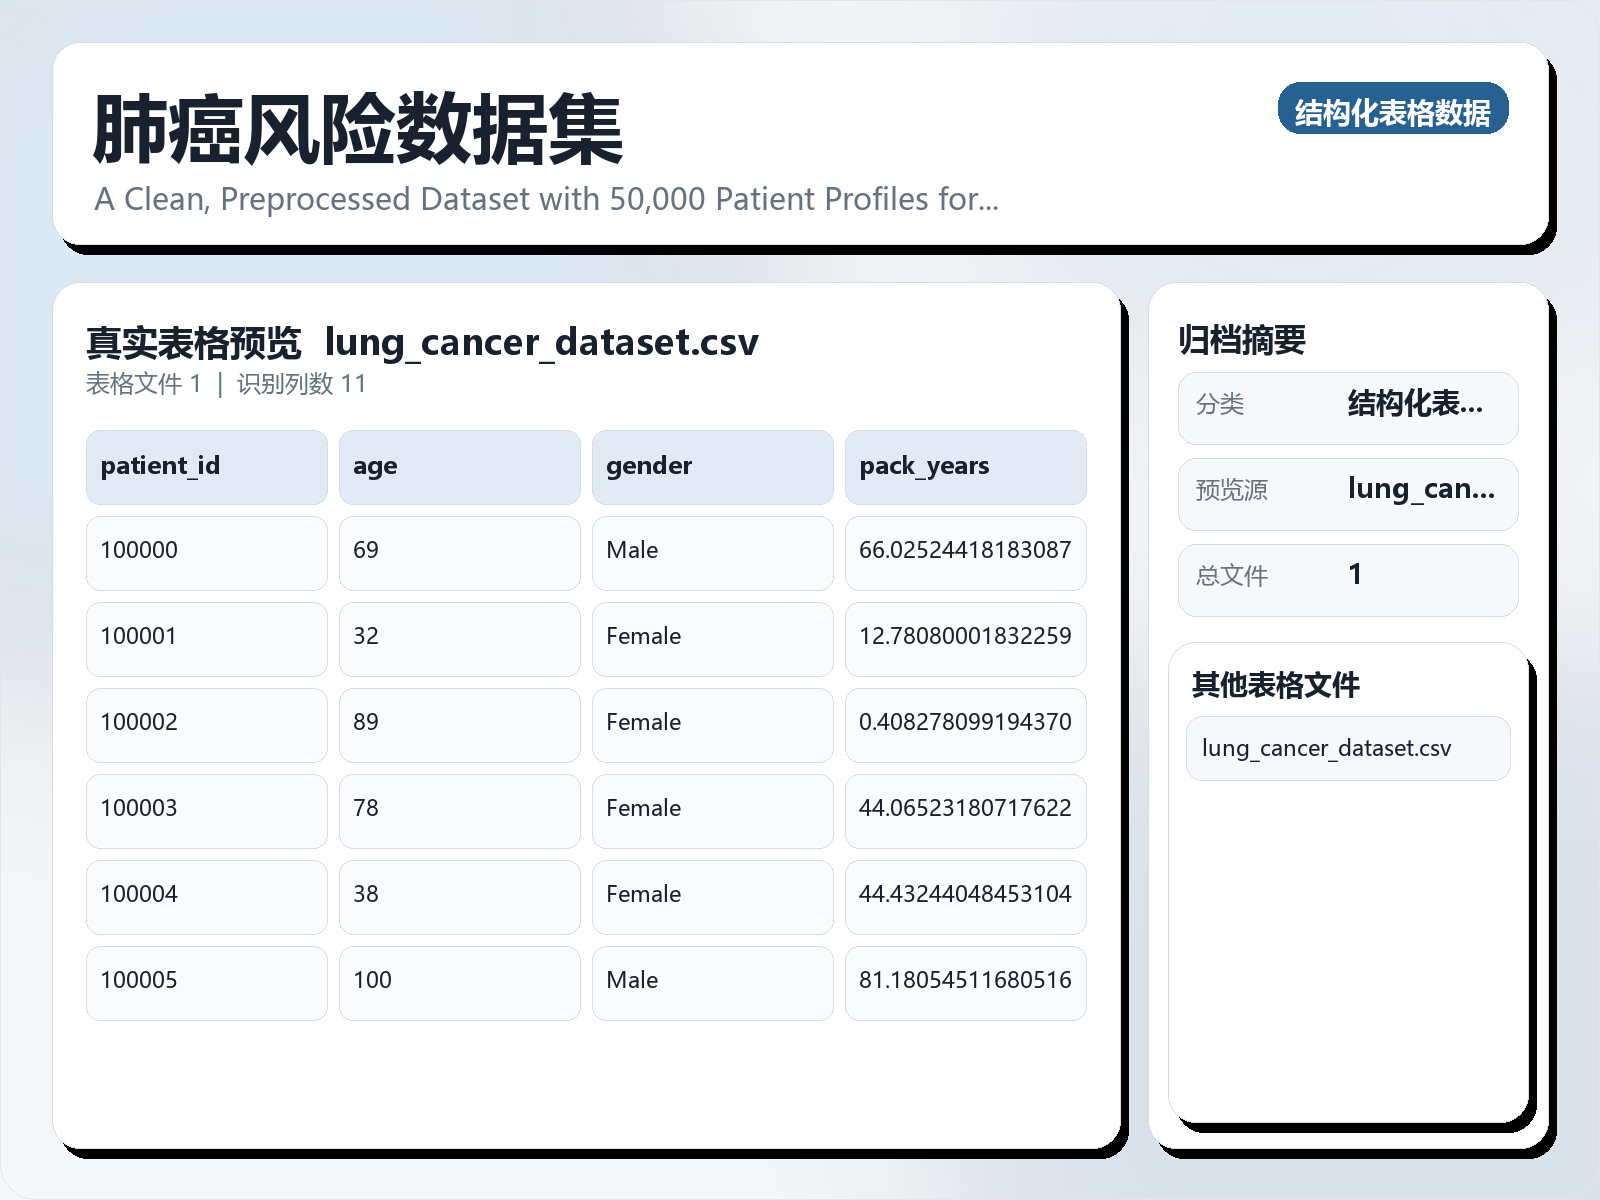1600x1200 pixels.
Task: Select the Female cell for patient 100001
Action: [712, 638]
